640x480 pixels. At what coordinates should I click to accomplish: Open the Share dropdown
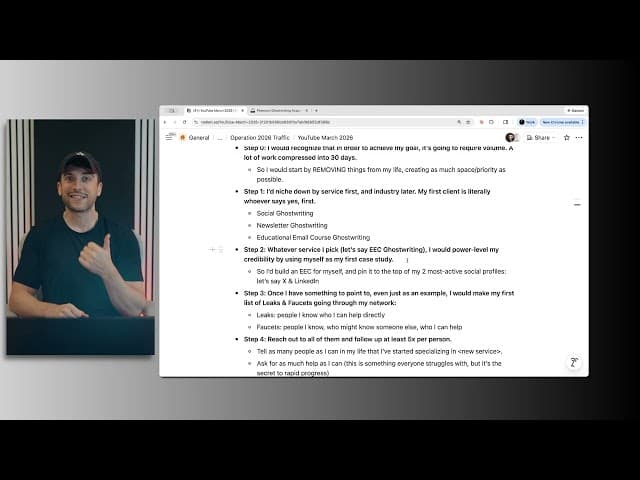[x=541, y=138]
